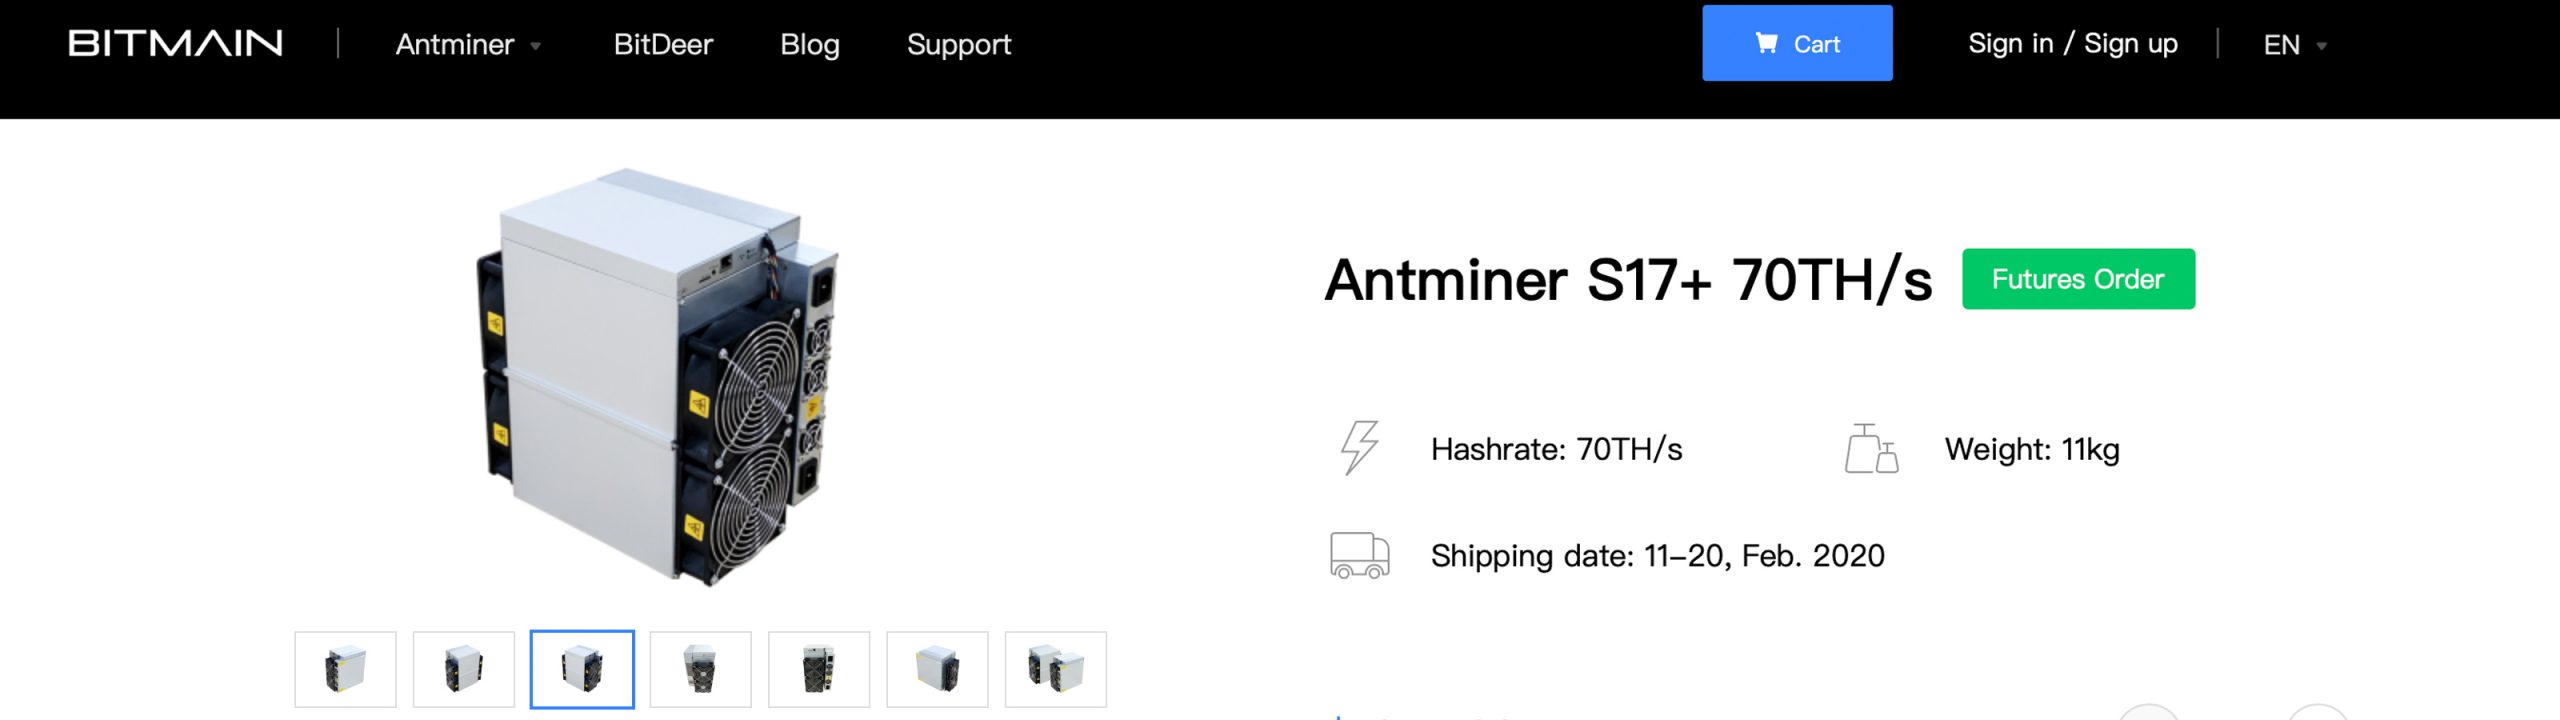Expand the Antminer dropdown menu
This screenshot has height=720, width=2560.
[468, 45]
